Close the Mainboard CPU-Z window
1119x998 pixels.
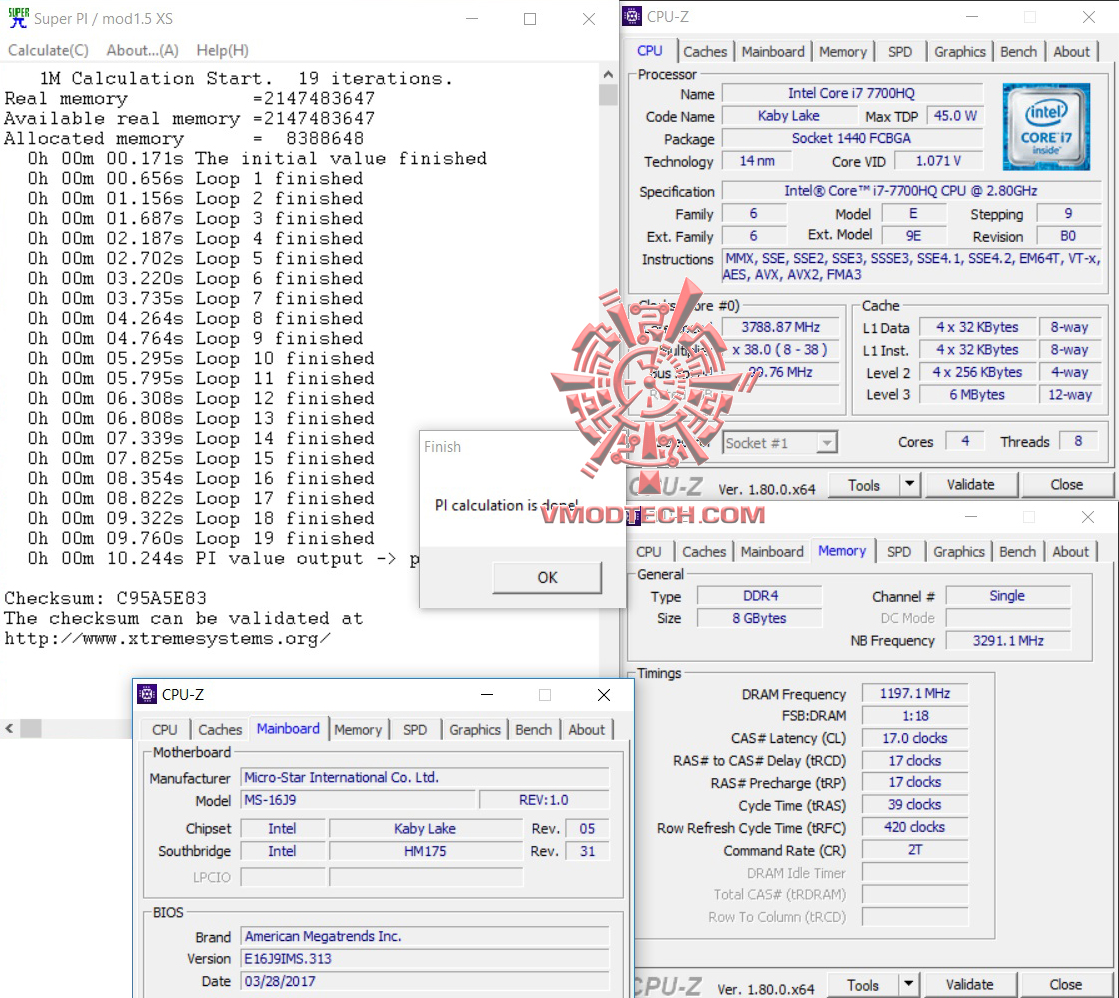[x=604, y=695]
